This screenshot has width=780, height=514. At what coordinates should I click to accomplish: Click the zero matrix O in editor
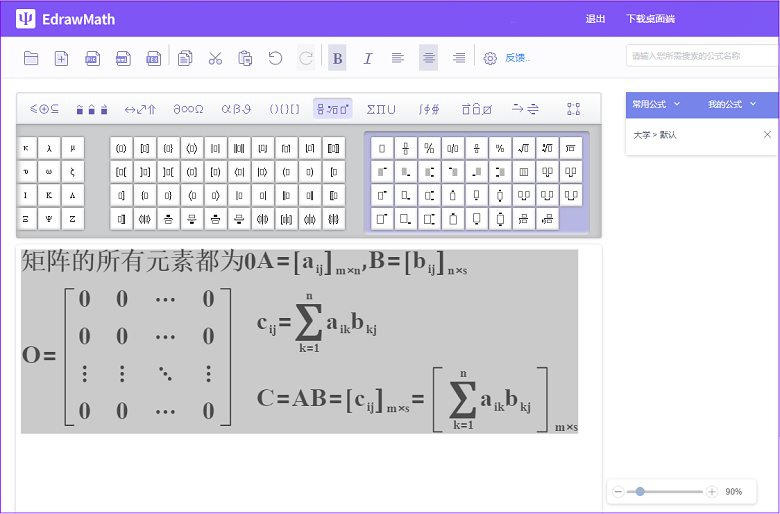tap(127, 356)
